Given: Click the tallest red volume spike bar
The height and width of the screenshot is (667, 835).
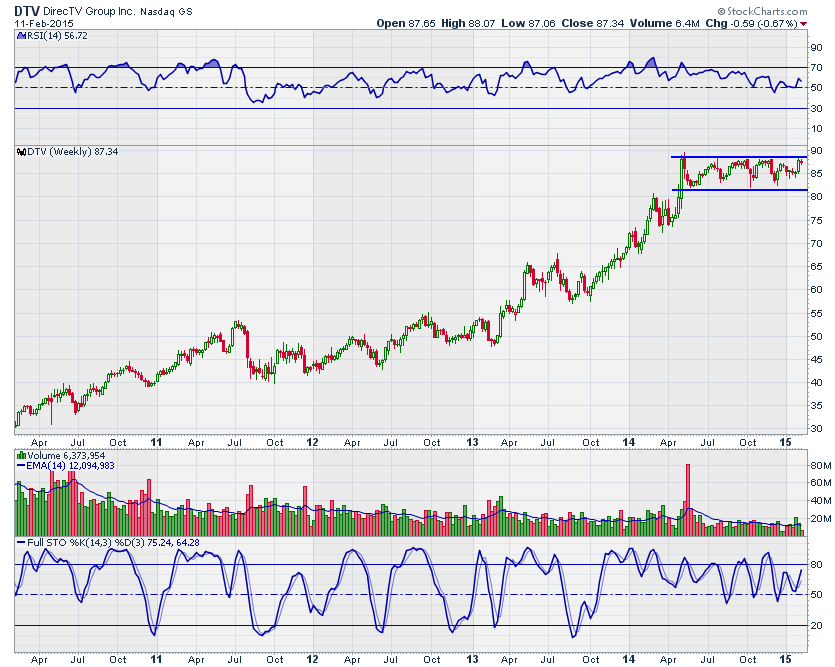Looking at the screenshot, I should (x=687, y=500).
